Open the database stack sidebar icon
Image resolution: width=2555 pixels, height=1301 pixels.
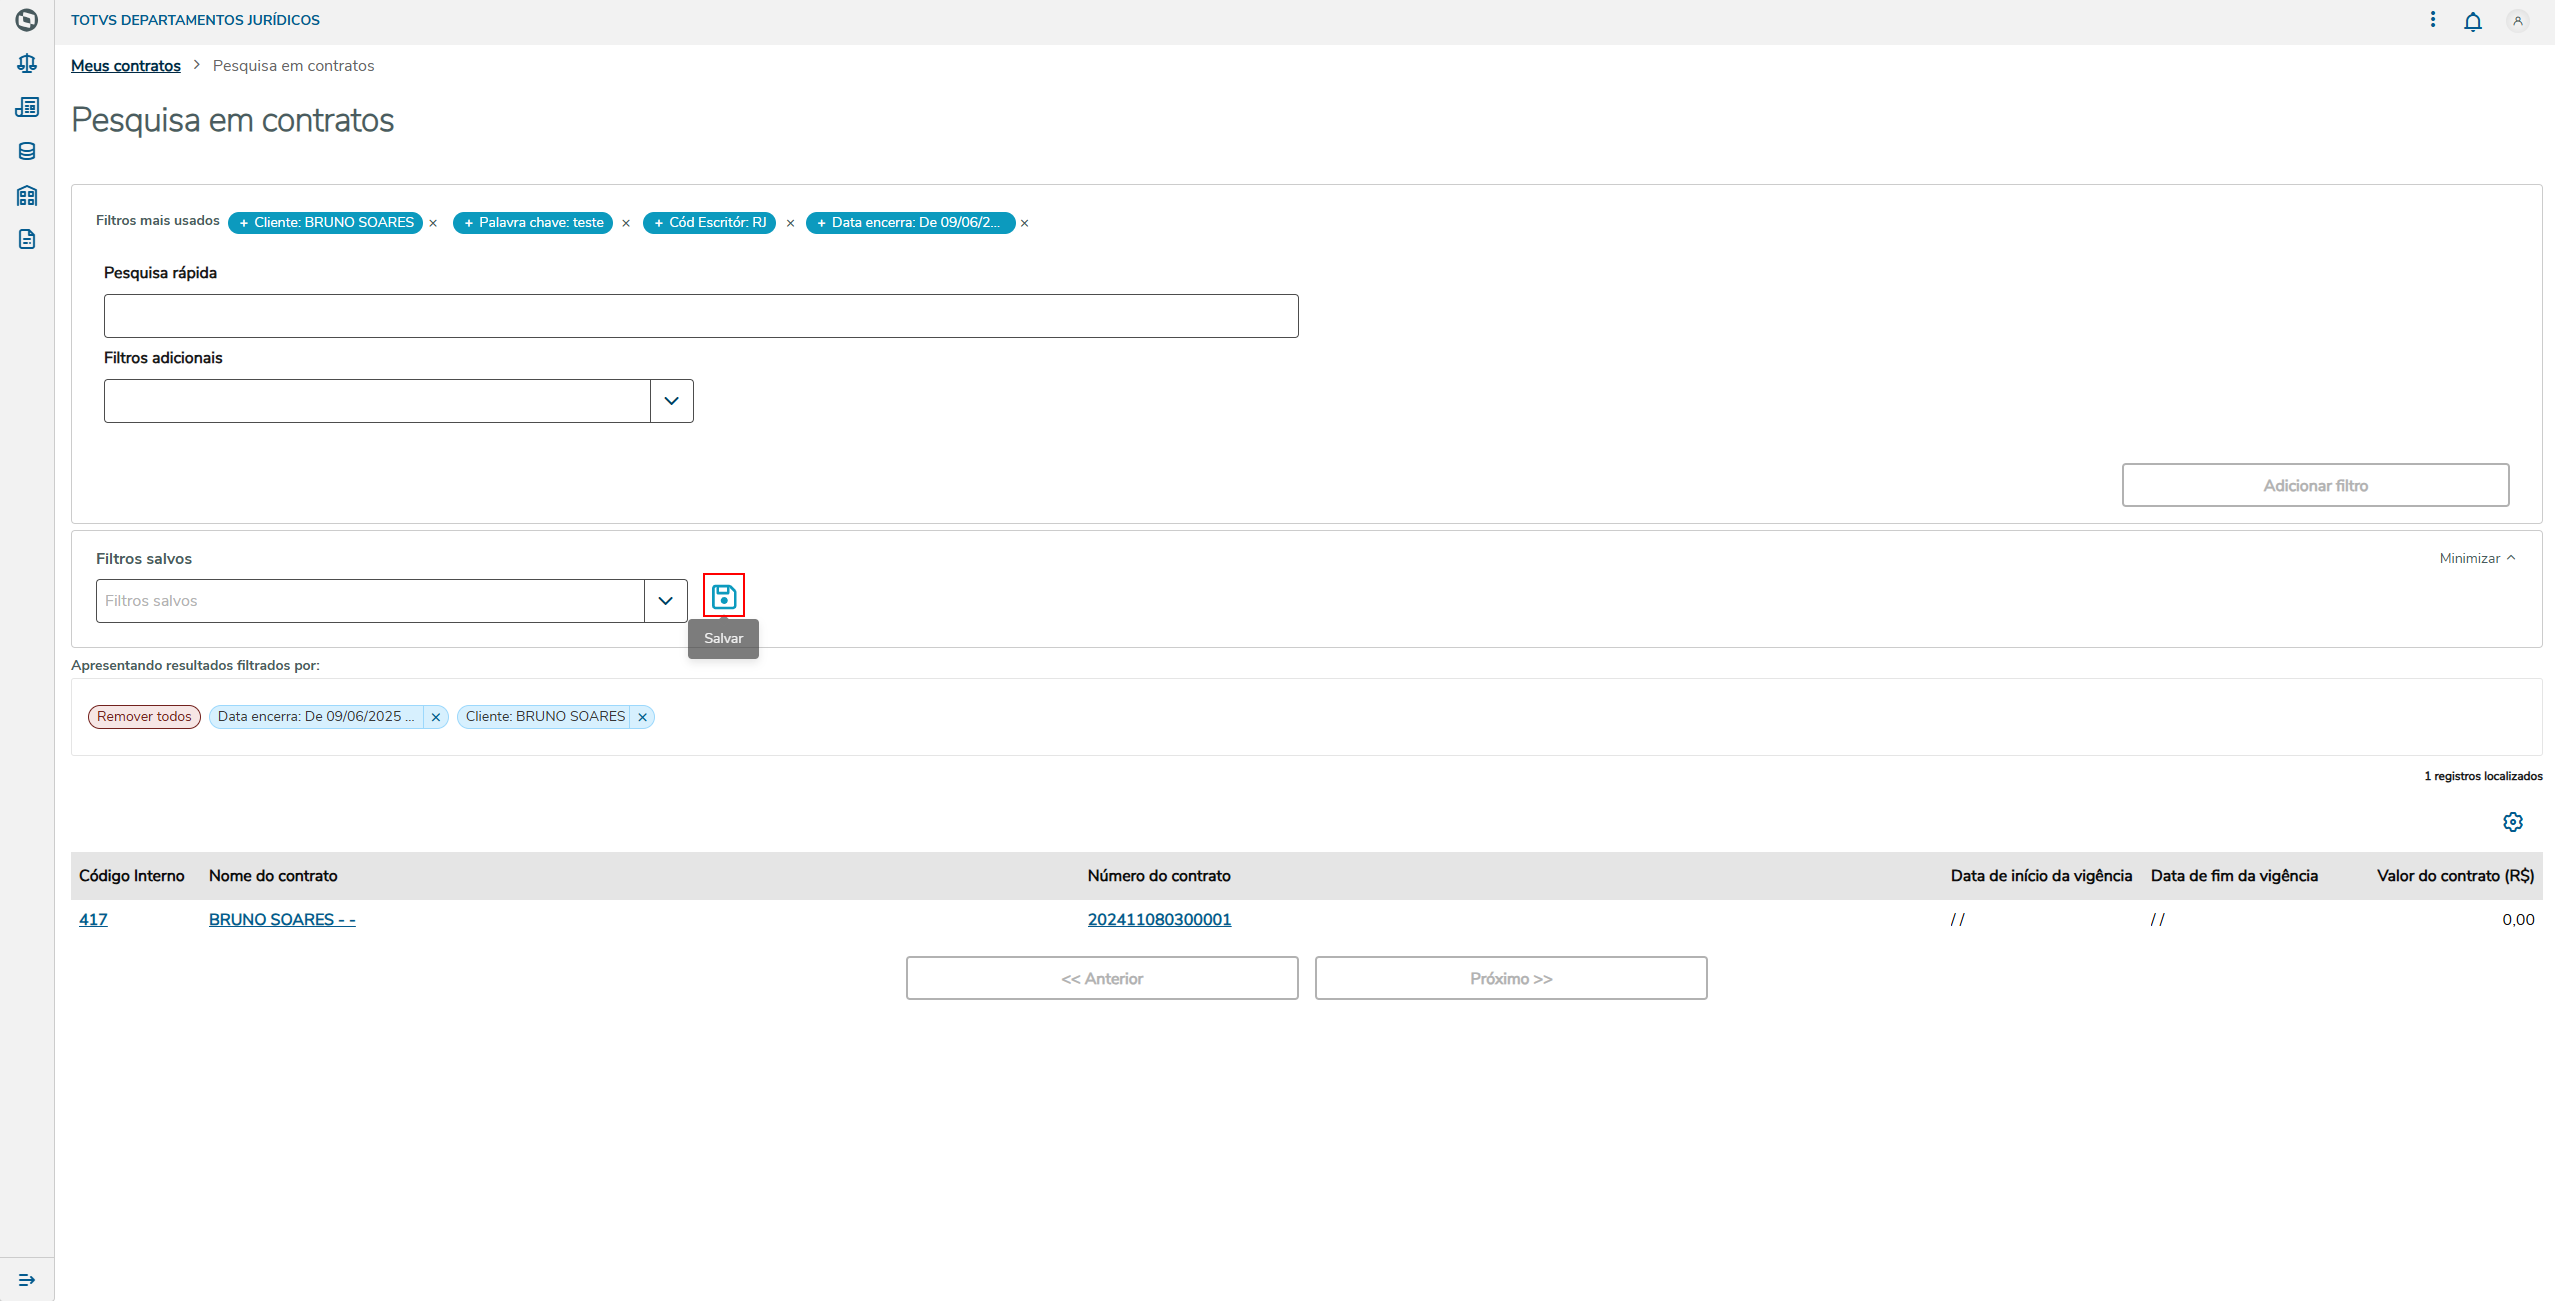pos(27,151)
